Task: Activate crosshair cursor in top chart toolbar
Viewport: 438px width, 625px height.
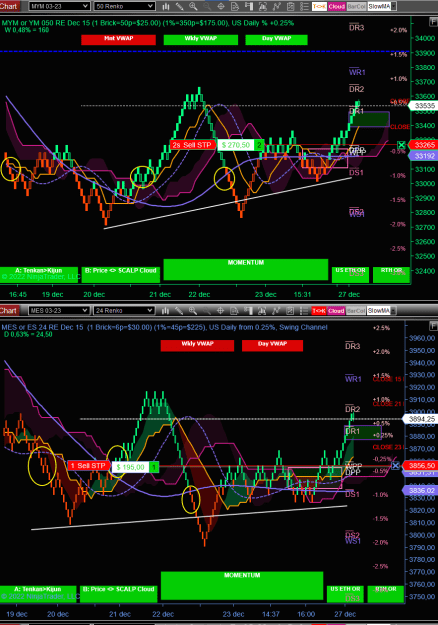Action: point(221,6)
